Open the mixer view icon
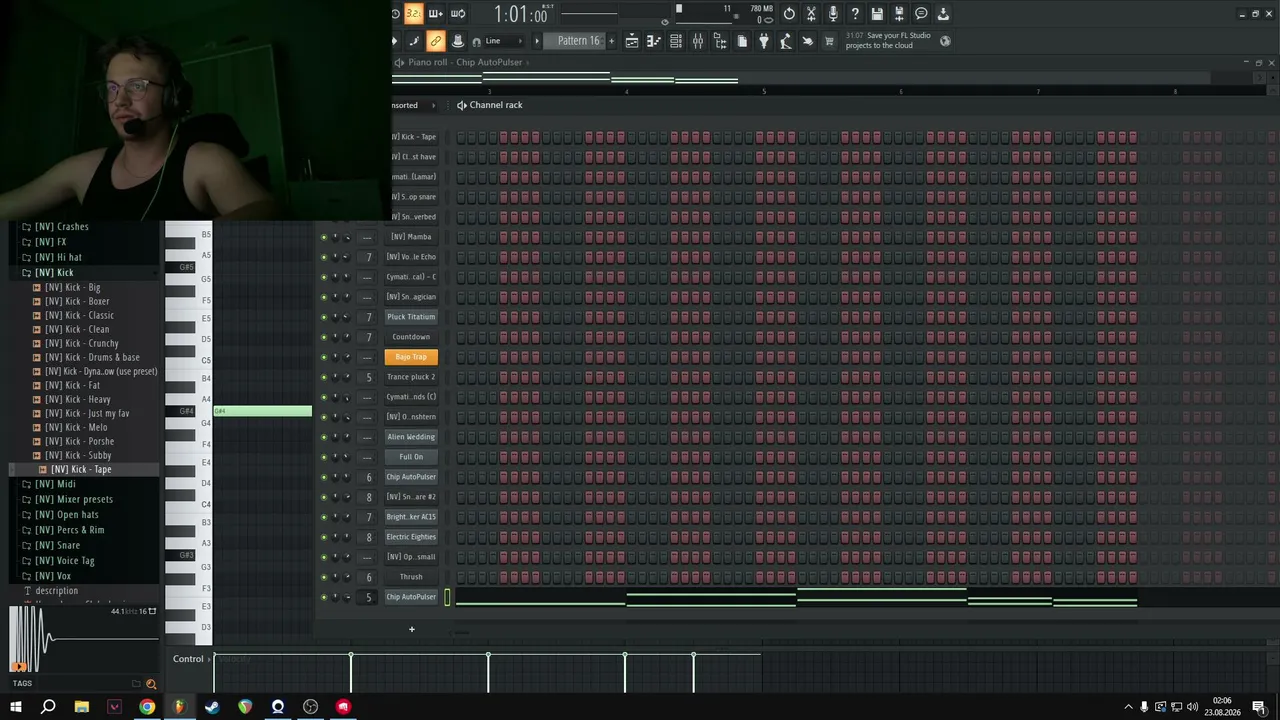This screenshot has height=720, width=1280. (x=698, y=41)
